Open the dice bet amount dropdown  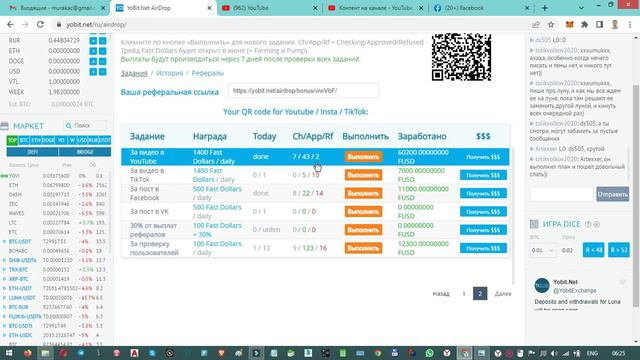coord(543,250)
